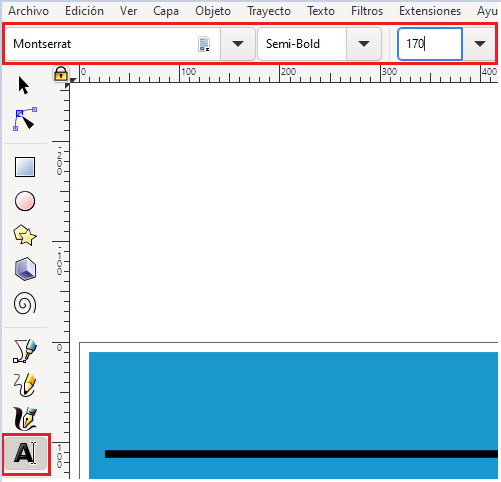The height and width of the screenshot is (482, 501).
Task: Click the black horizontal bar on canvas
Action: [x=301, y=454]
